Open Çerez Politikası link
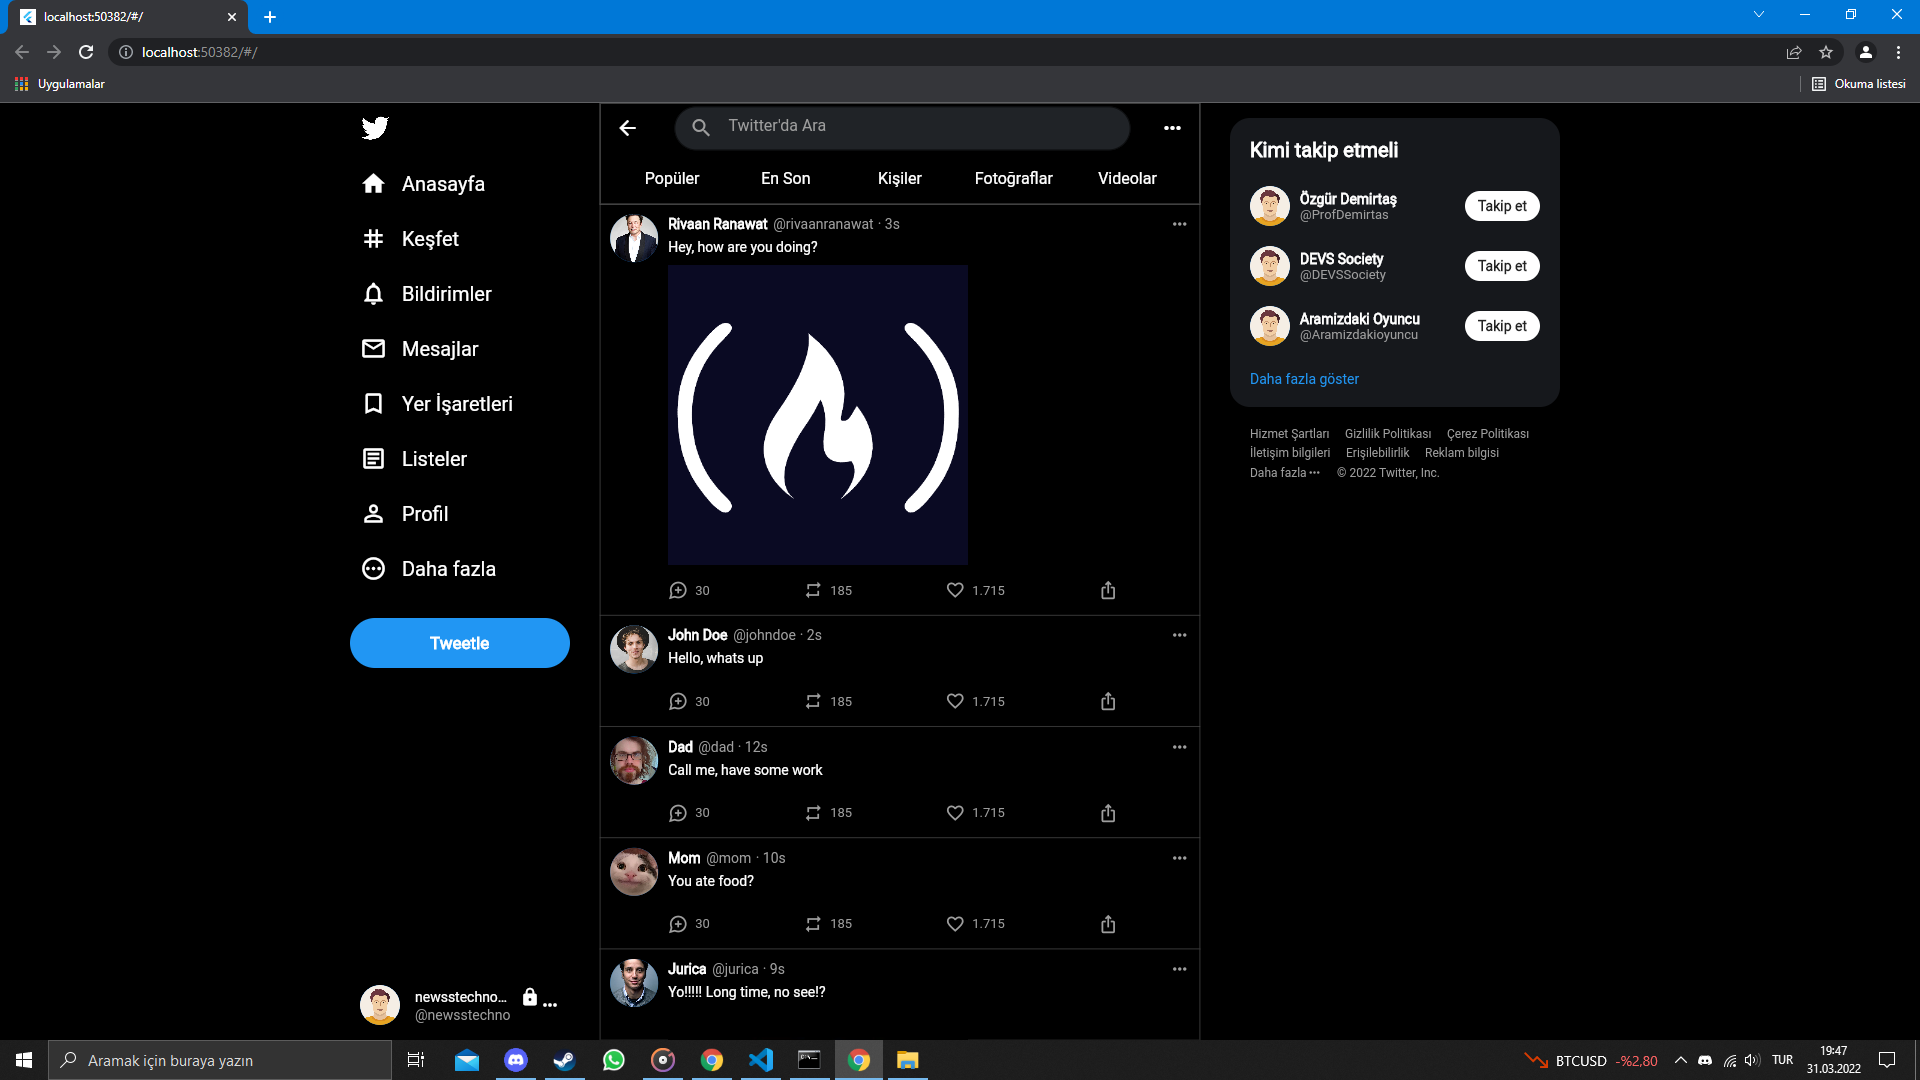 click(x=1487, y=434)
